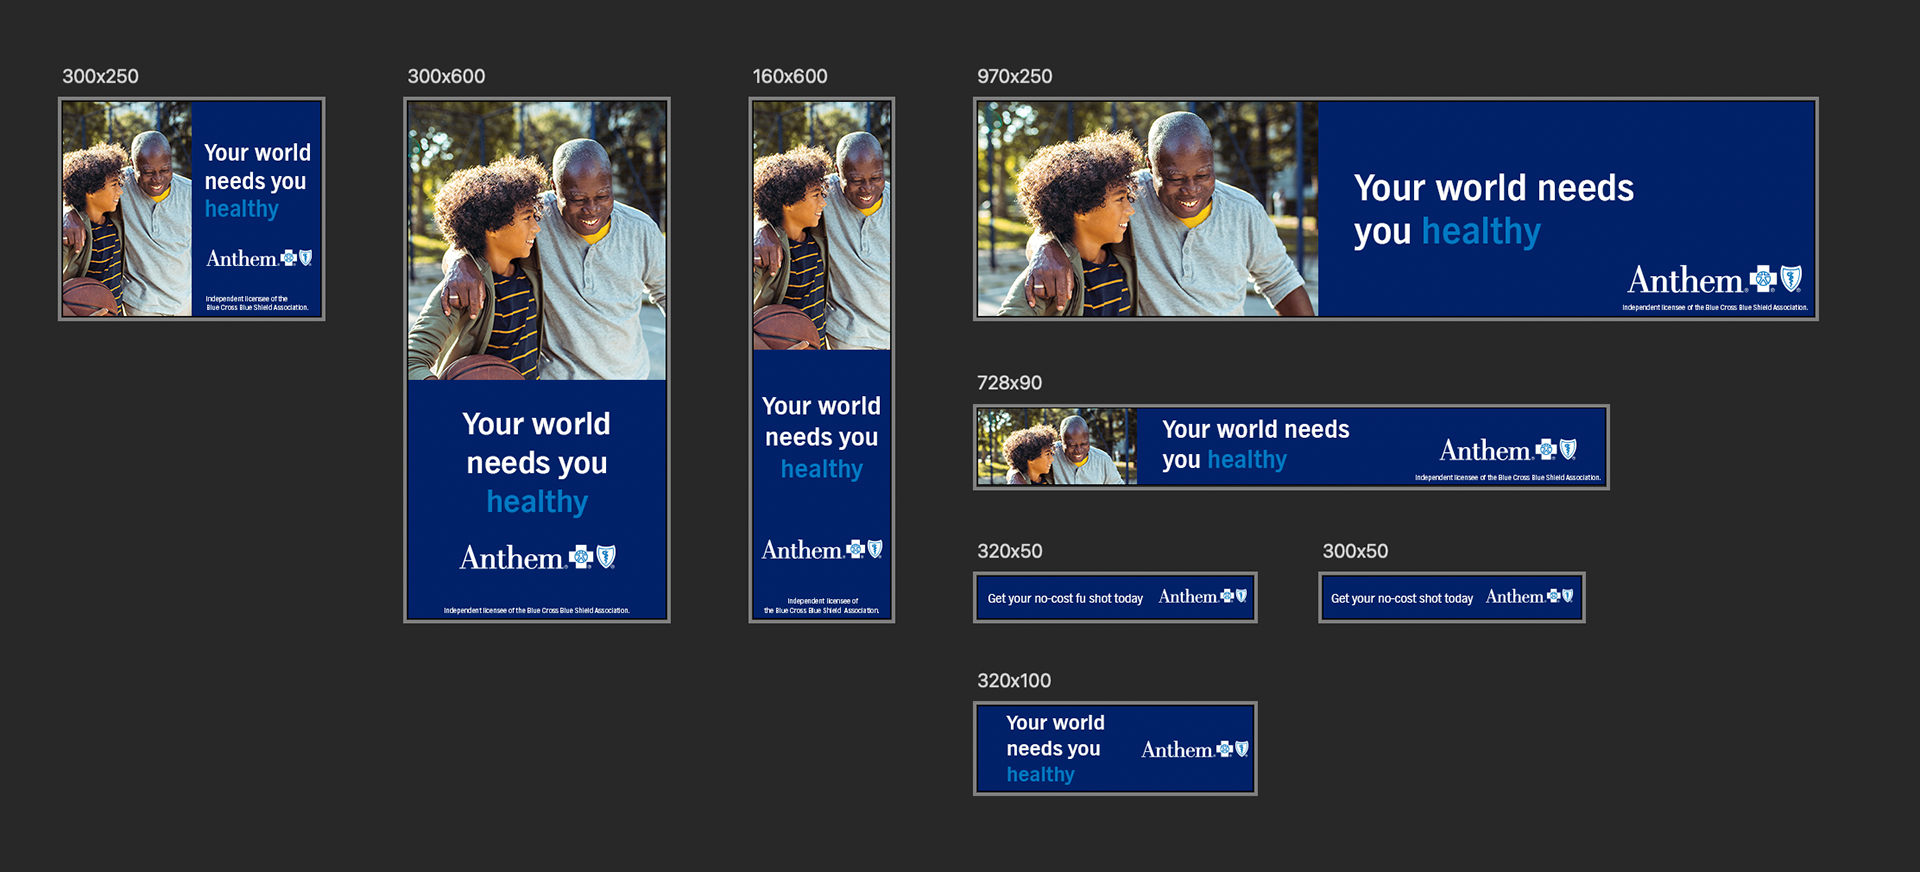
Task: Click 'Get your no-cost shot today' in the 300x50 banner
Action: tap(1402, 598)
